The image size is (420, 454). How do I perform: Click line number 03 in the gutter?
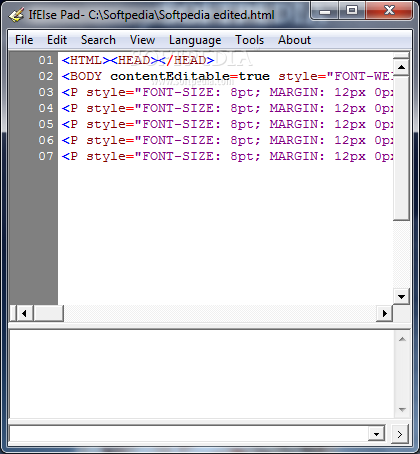pos(46,92)
